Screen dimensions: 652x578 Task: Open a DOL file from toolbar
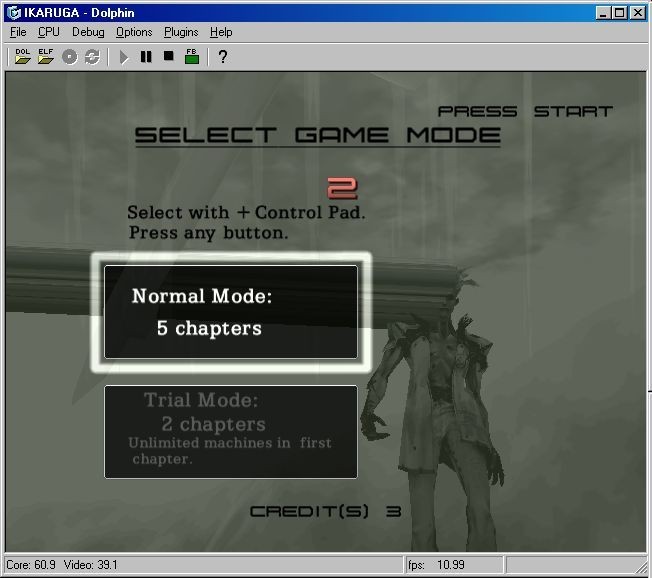[x=22, y=57]
